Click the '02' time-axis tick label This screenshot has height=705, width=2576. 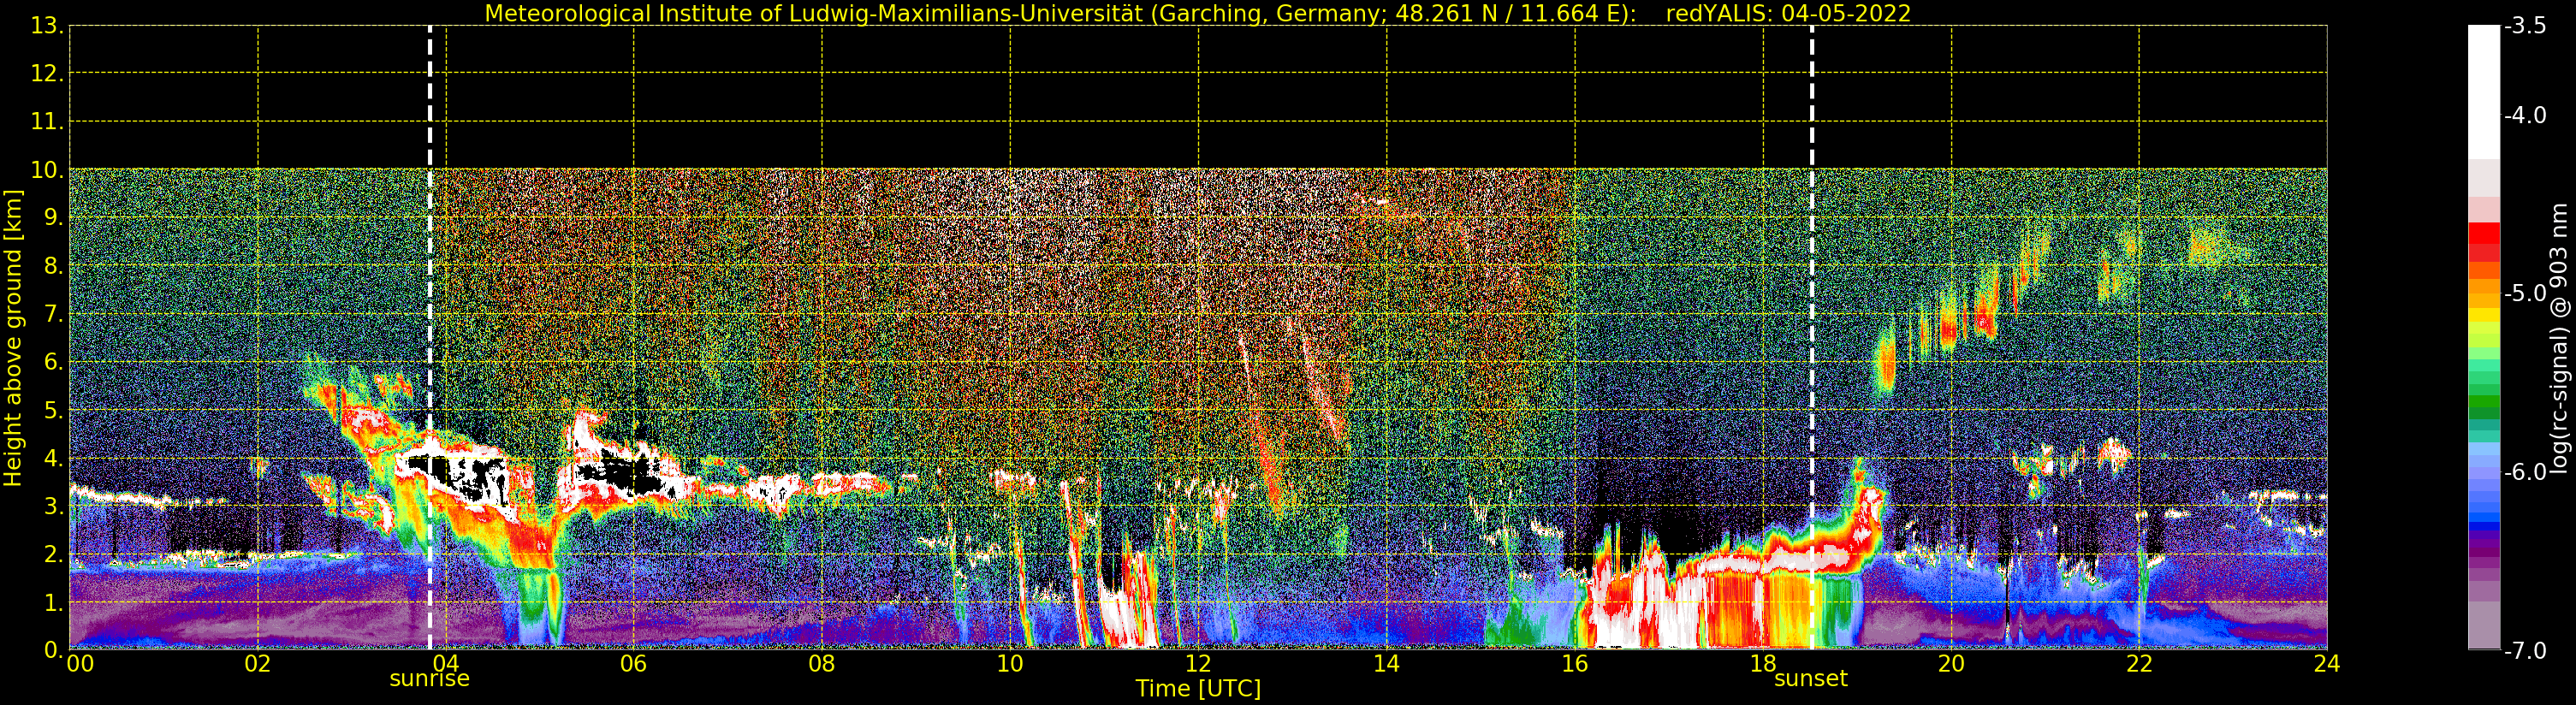pos(258,664)
